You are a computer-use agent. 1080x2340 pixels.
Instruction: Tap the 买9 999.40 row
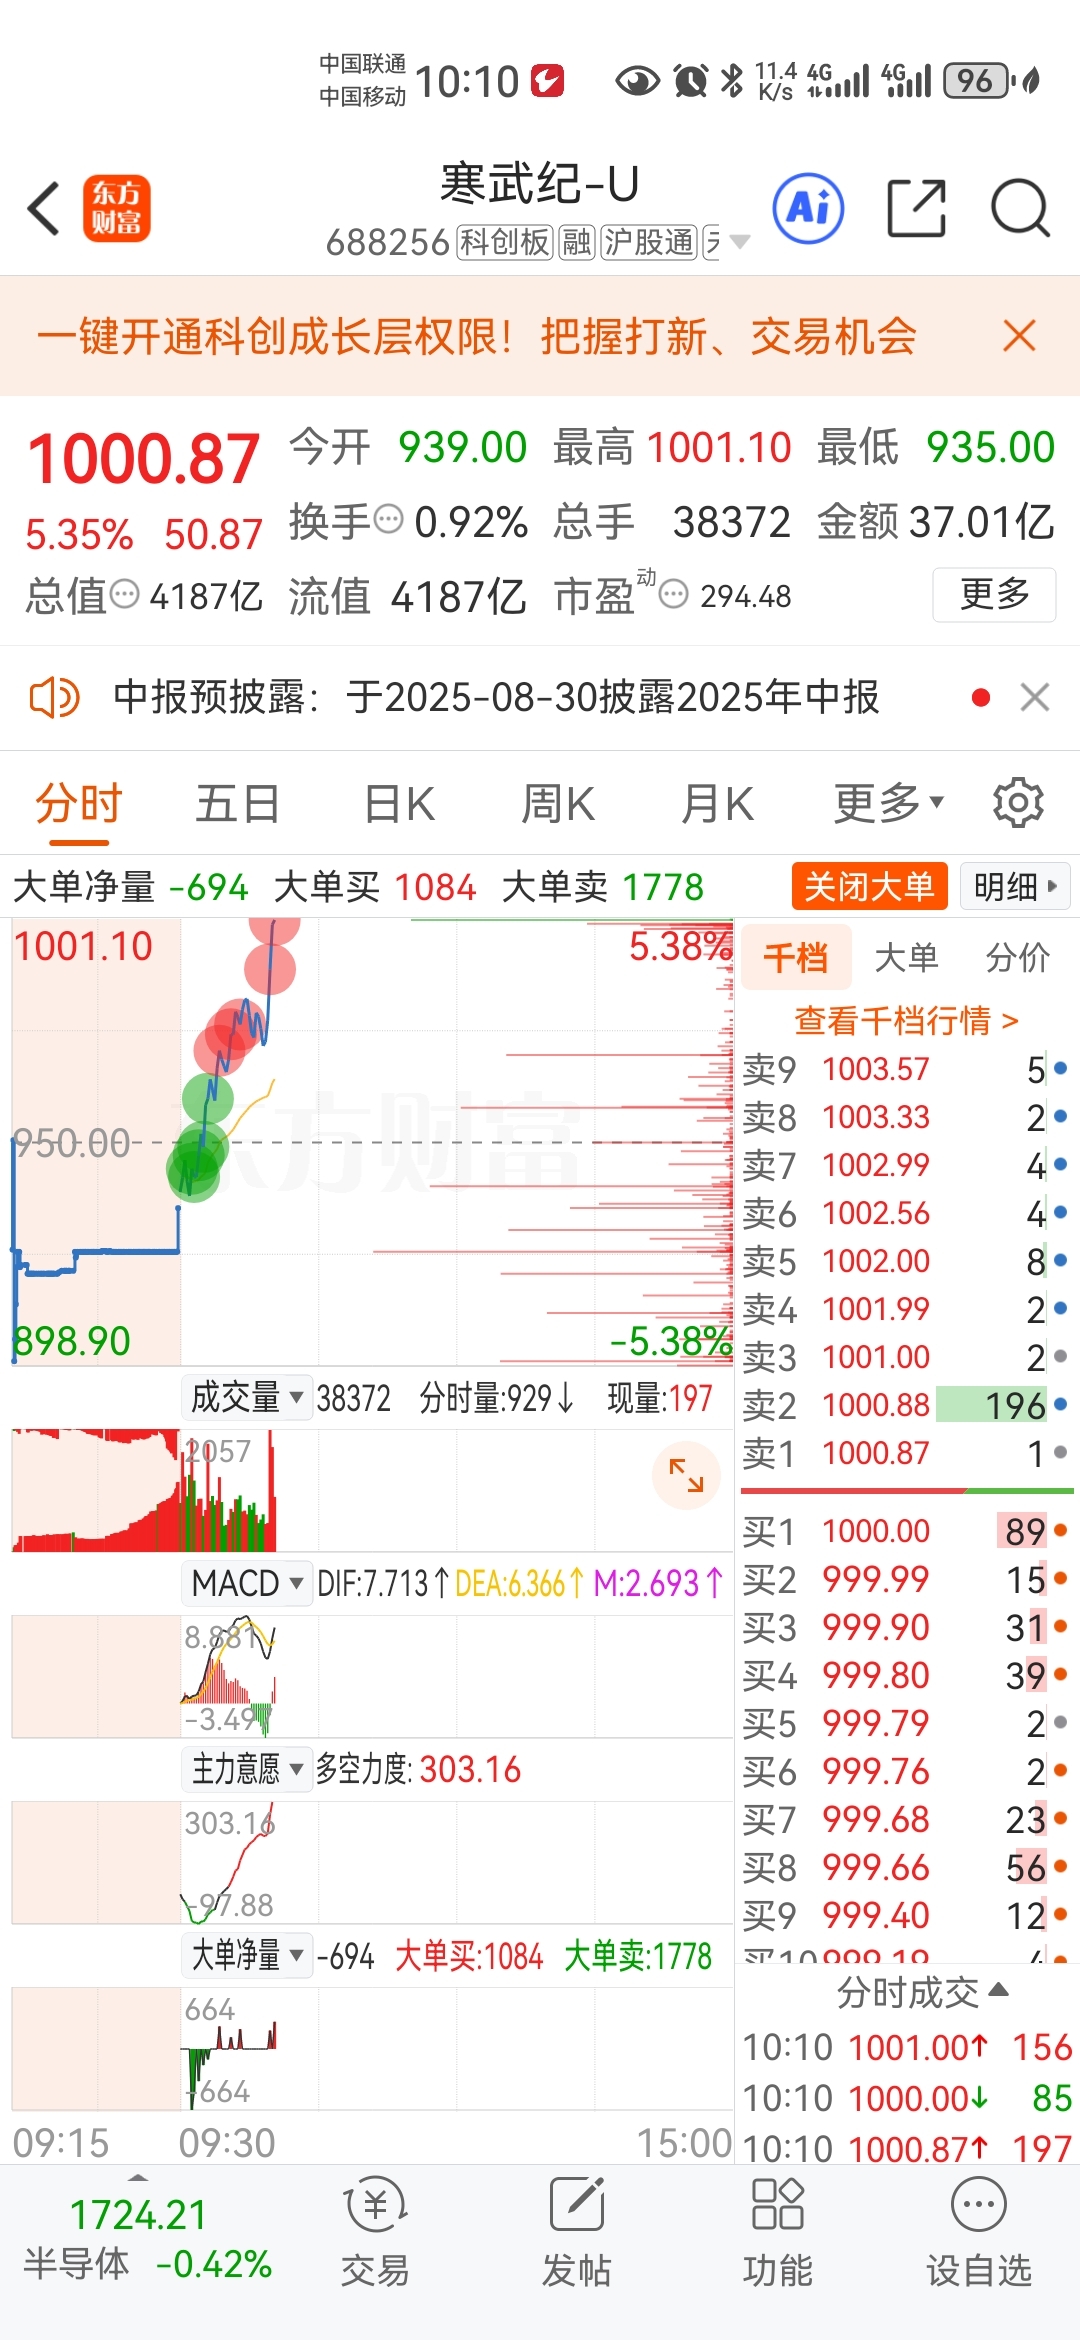[x=906, y=1914]
